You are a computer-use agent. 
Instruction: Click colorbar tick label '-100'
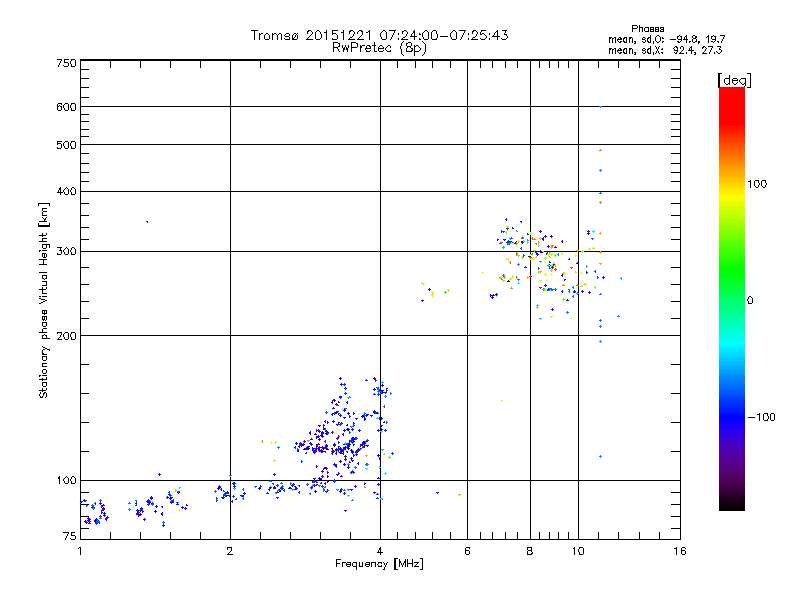tap(762, 417)
